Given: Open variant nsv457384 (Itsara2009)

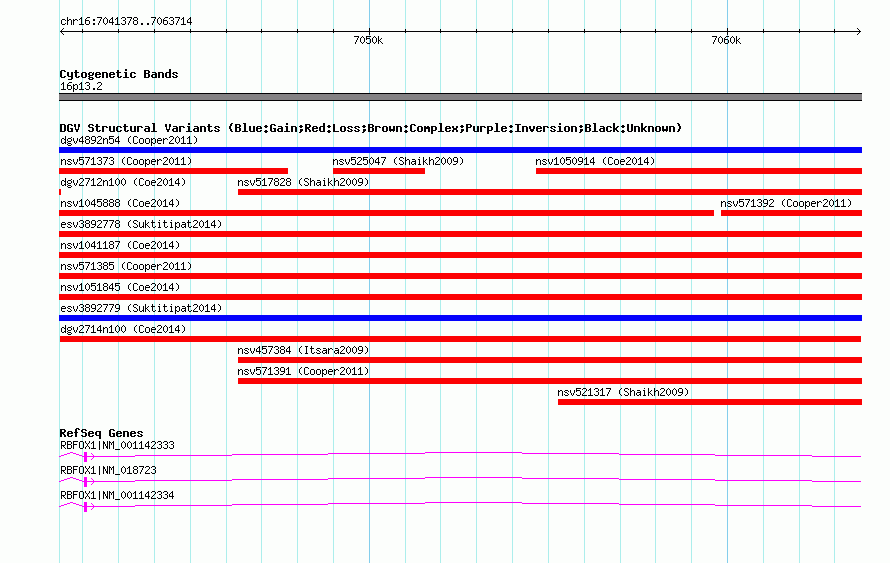Looking at the screenshot, I should (303, 350).
